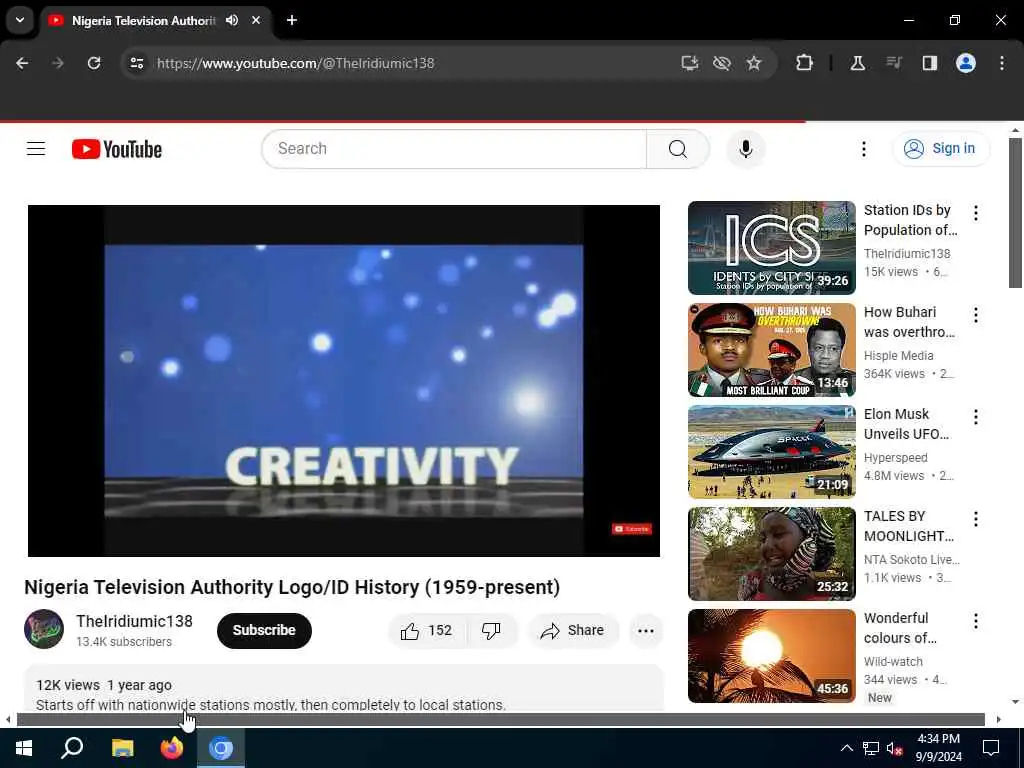
Task: Click the horizontal scrollbar thumb
Action: coord(501,720)
